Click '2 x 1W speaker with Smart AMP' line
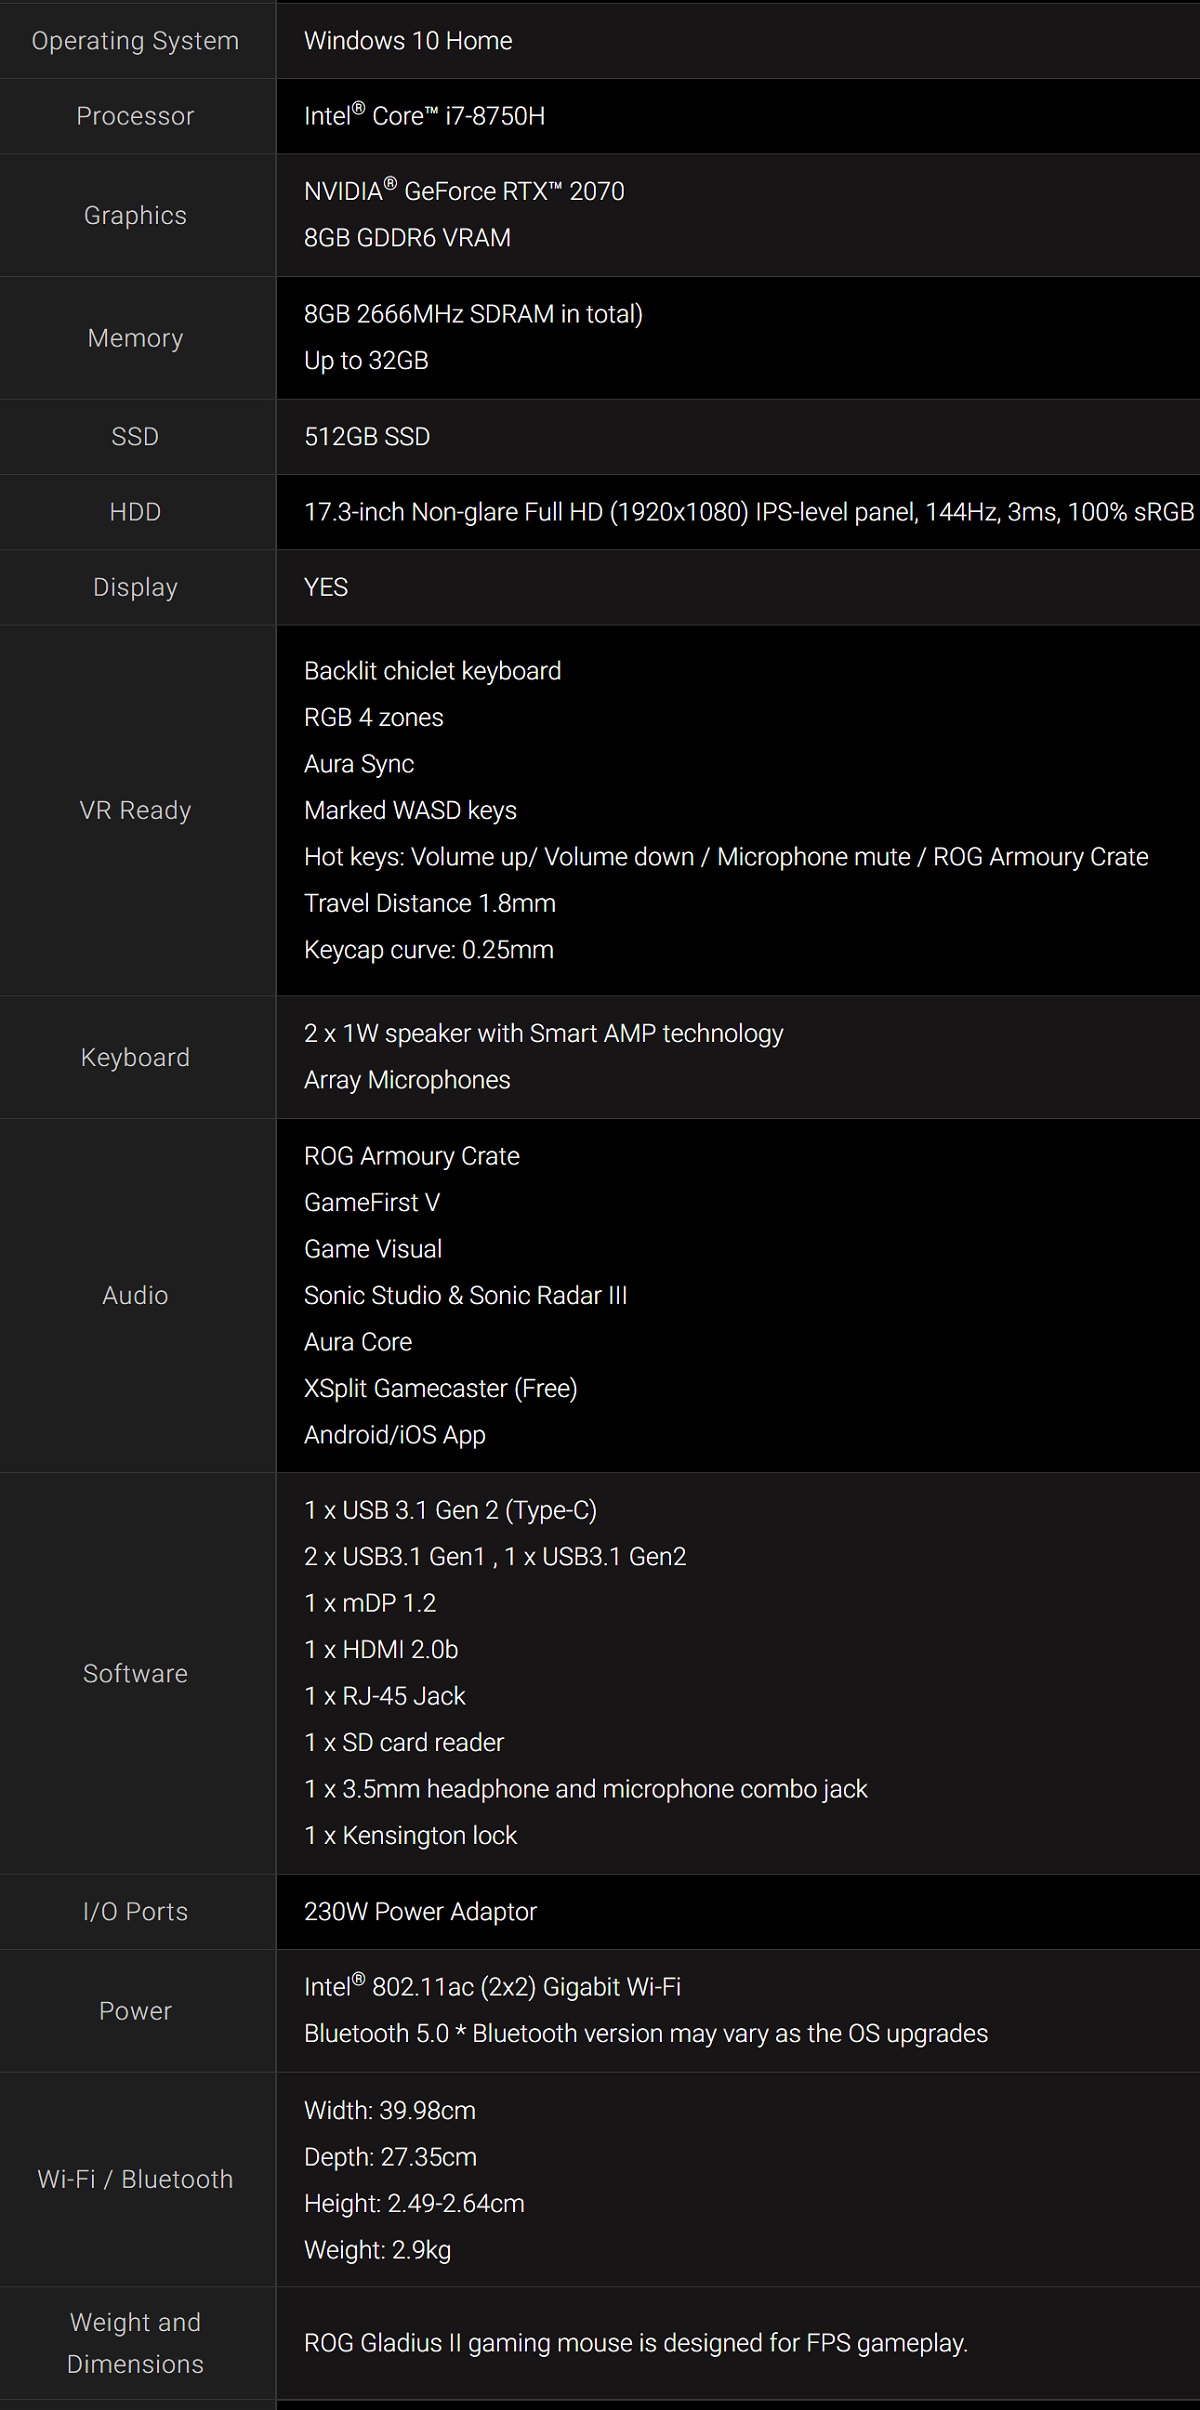This screenshot has height=2410, width=1200. pyautogui.click(x=544, y=1034)
